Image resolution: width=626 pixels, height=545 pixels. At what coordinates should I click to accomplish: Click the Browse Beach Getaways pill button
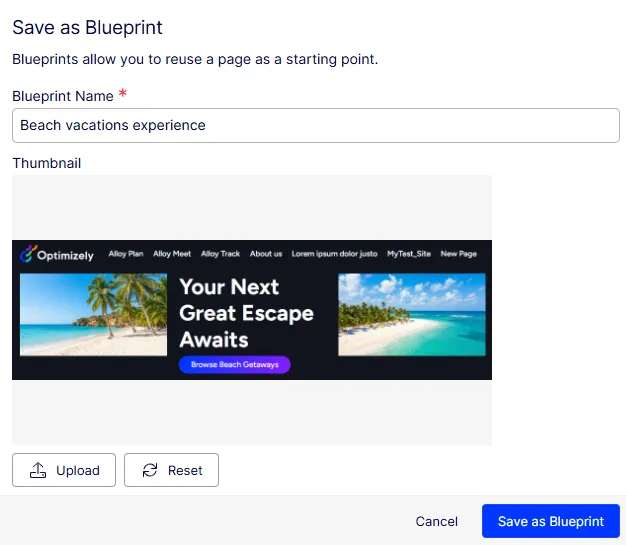[x=235, y=365]
